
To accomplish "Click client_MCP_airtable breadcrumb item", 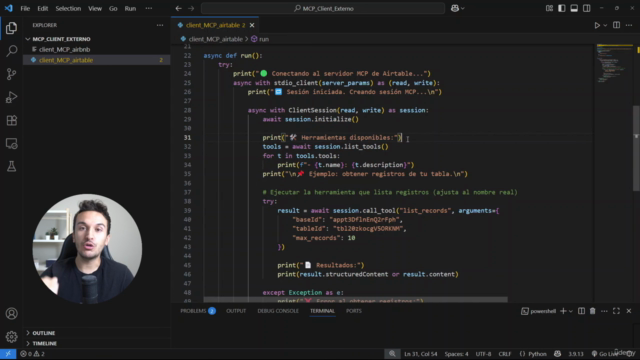I will coord(216,39).
